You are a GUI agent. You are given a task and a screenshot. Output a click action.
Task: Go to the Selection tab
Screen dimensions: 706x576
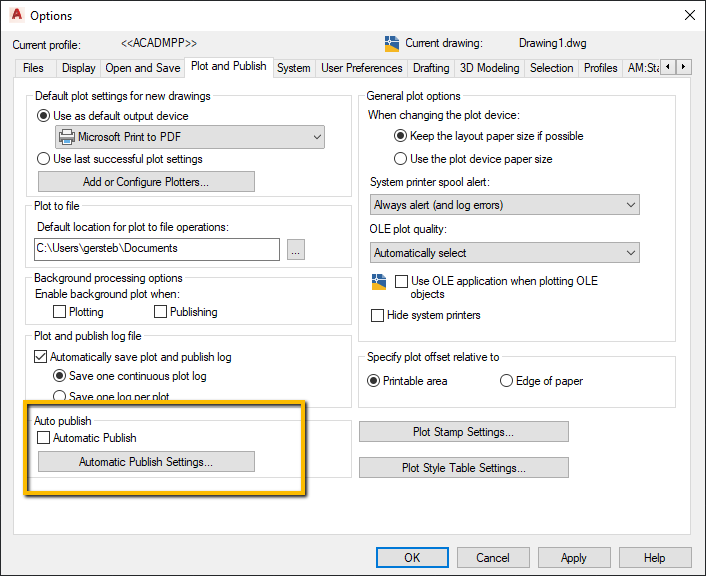pos(552,68)
